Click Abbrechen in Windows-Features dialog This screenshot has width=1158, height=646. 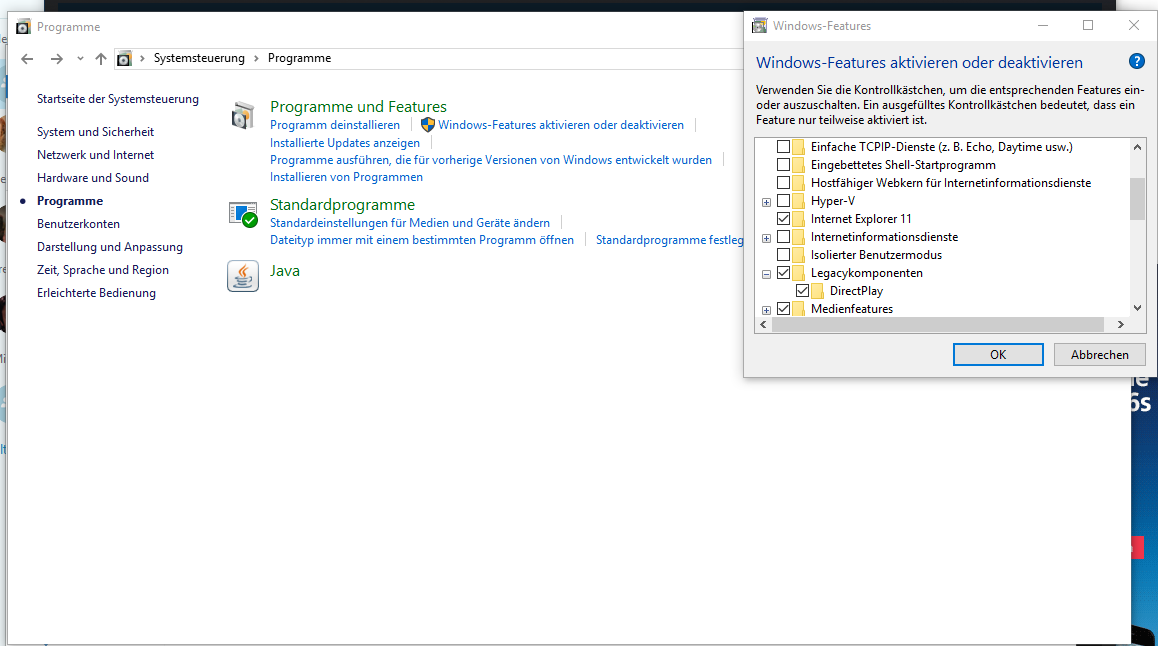point(1099,354)
